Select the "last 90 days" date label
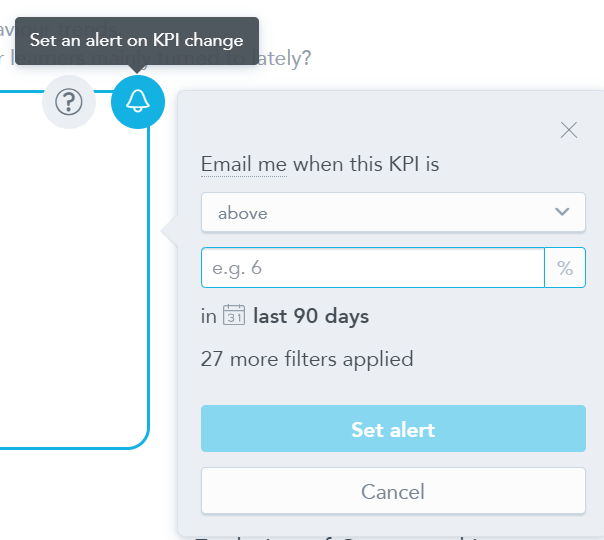 [311, 316]
